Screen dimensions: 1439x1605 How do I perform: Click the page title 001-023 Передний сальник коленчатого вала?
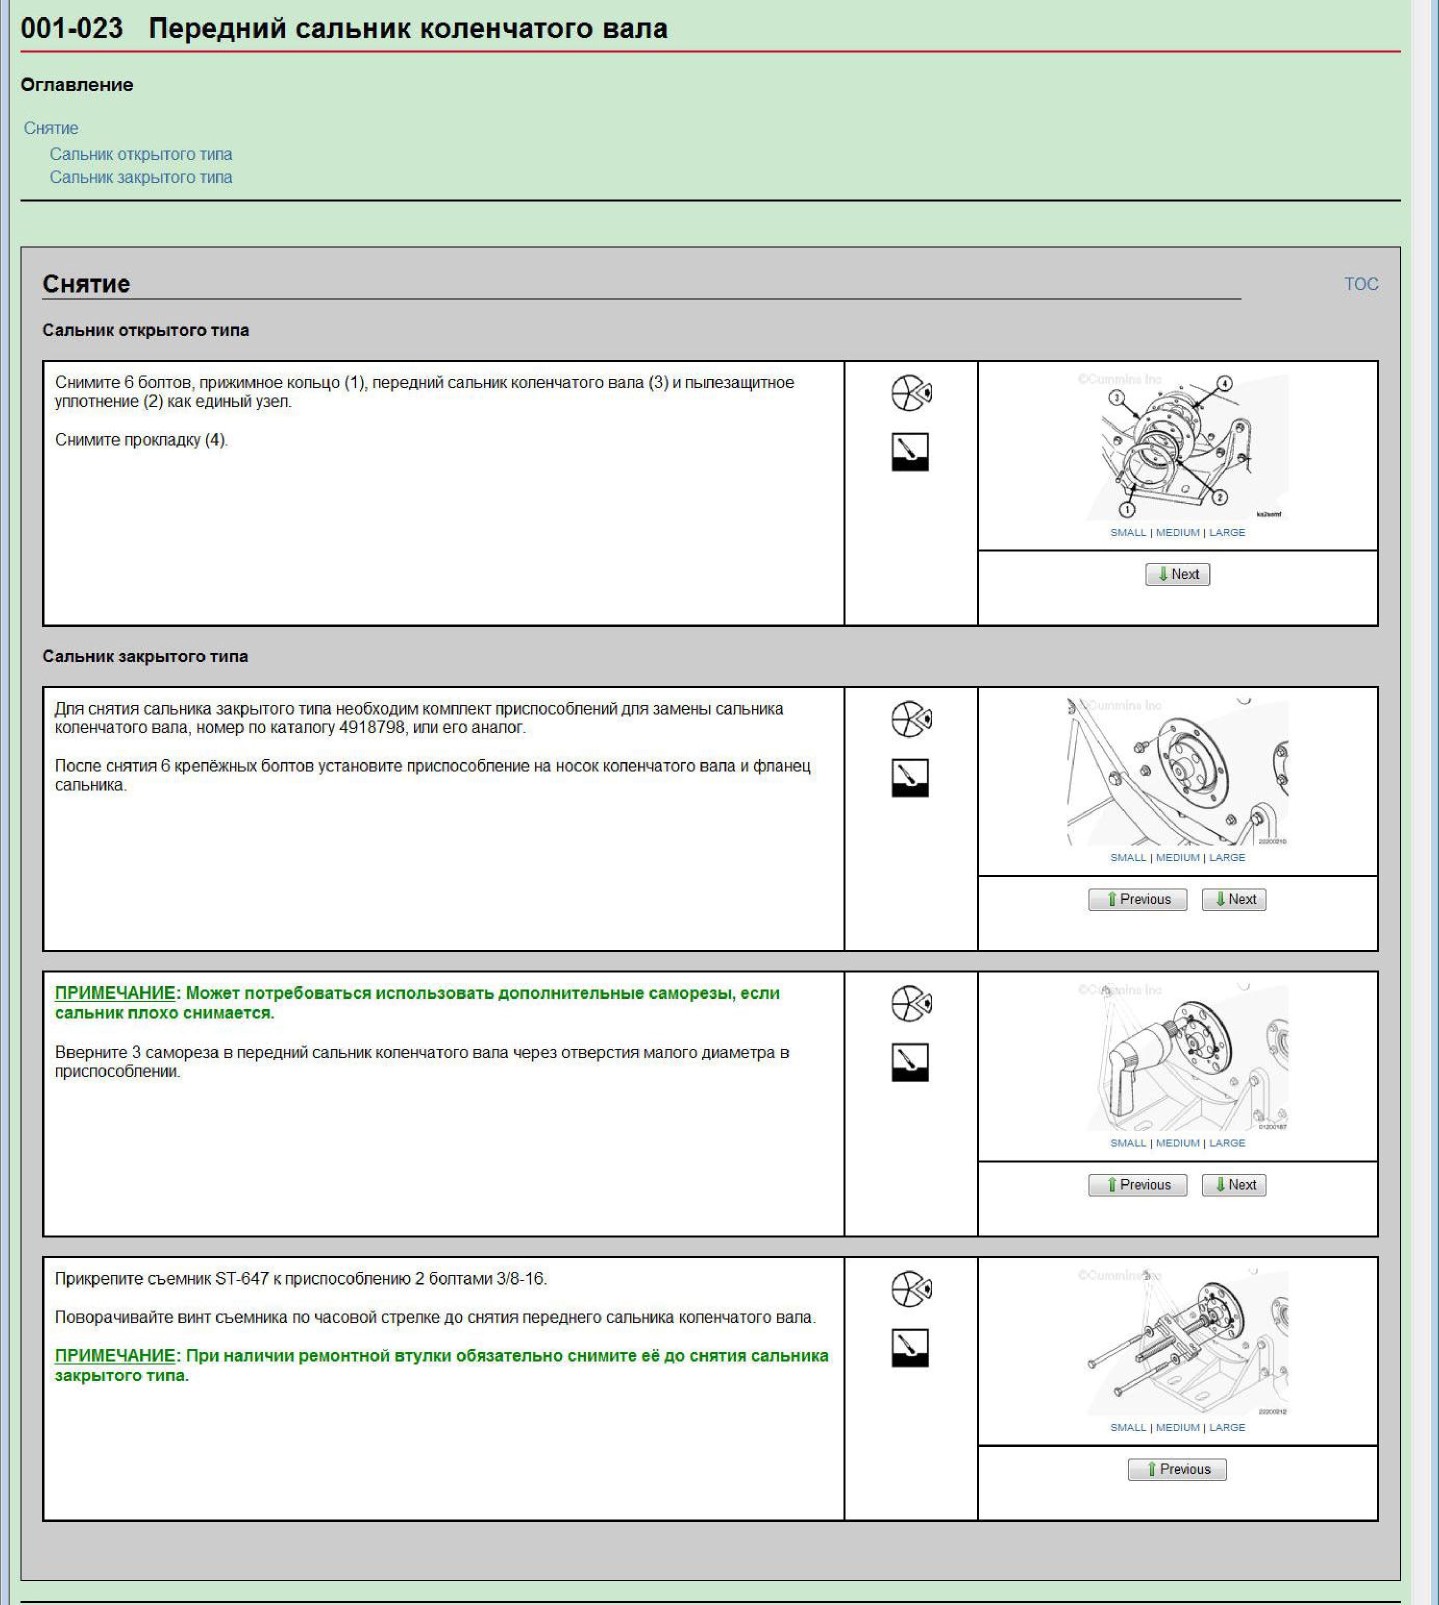[x=344, y=28]
